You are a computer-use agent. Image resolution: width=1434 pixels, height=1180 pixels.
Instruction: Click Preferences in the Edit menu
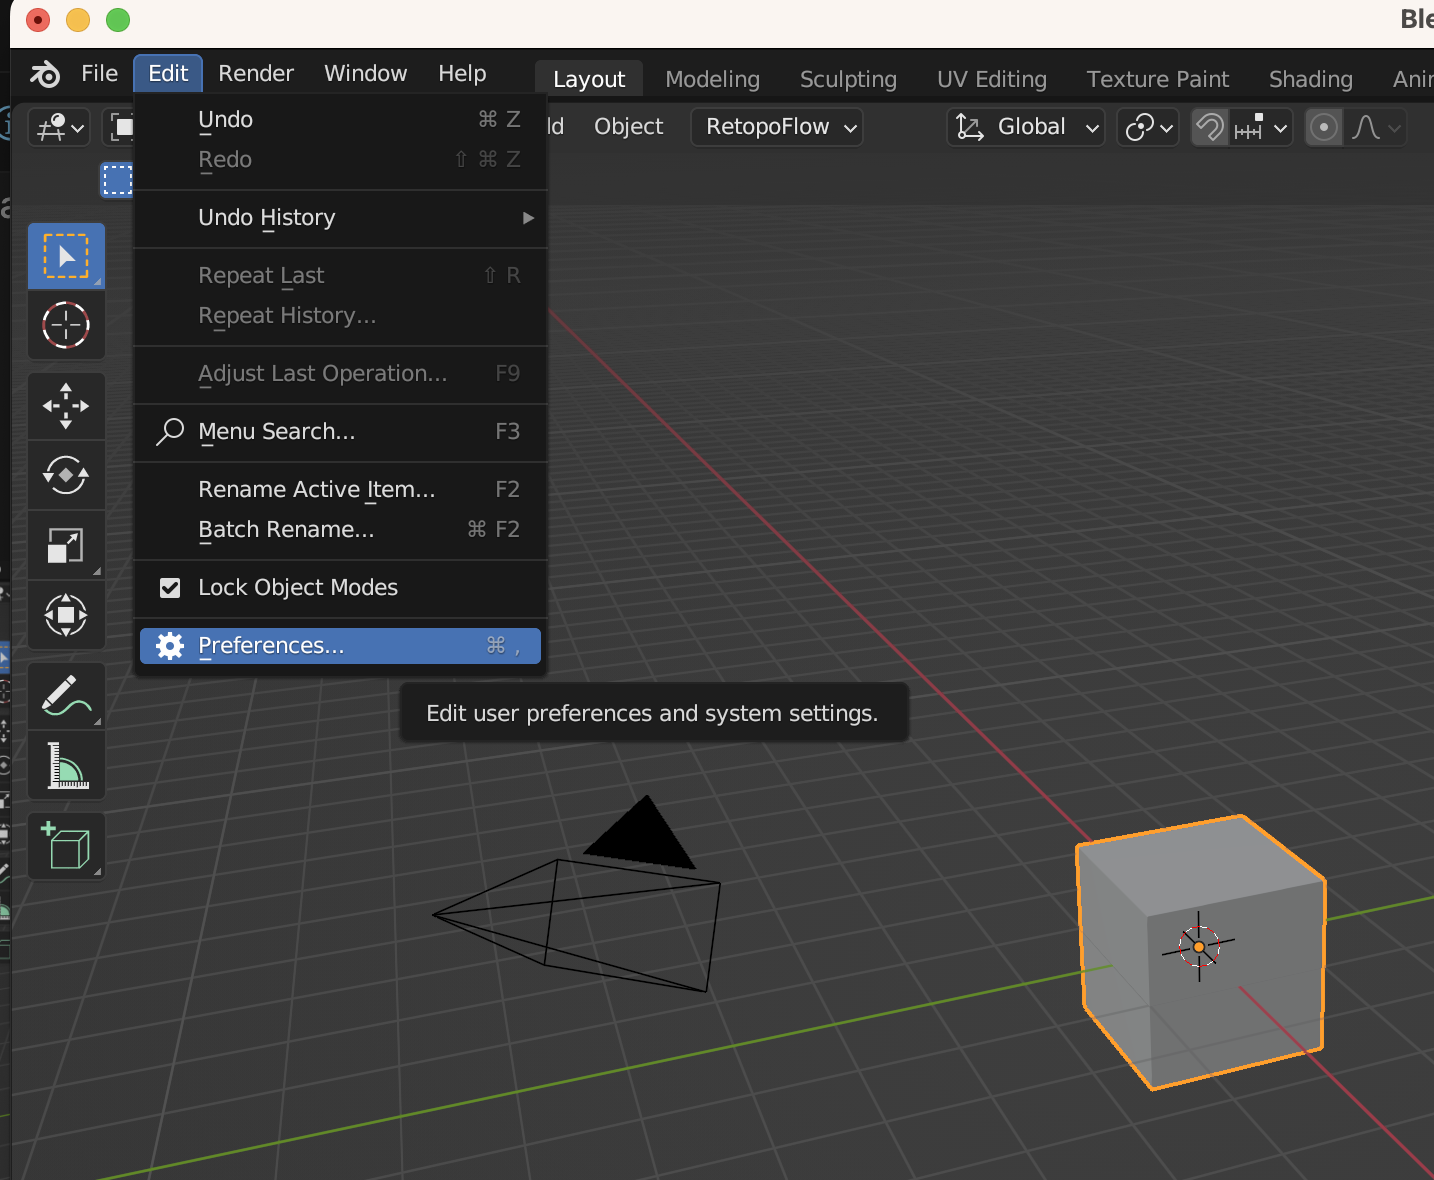pyautogui.click(x=270, y=645)
